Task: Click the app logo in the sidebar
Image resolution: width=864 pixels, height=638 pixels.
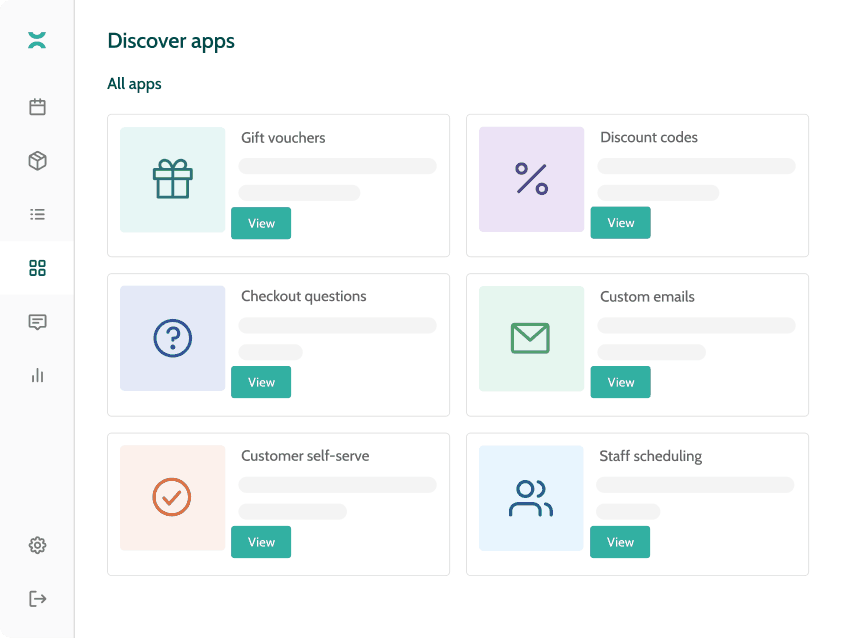Action: pyautogui.click(x=37, y=40)
